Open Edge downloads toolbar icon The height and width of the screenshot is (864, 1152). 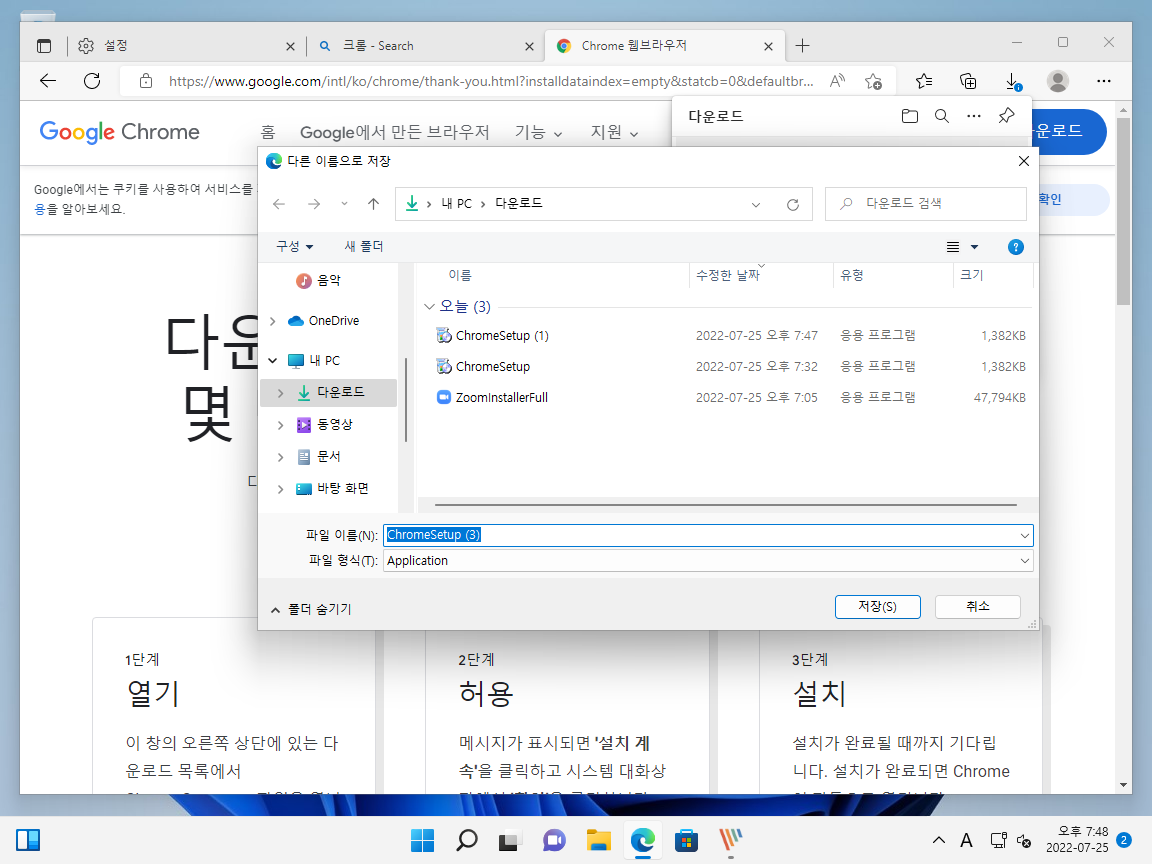click(1012, 81)
